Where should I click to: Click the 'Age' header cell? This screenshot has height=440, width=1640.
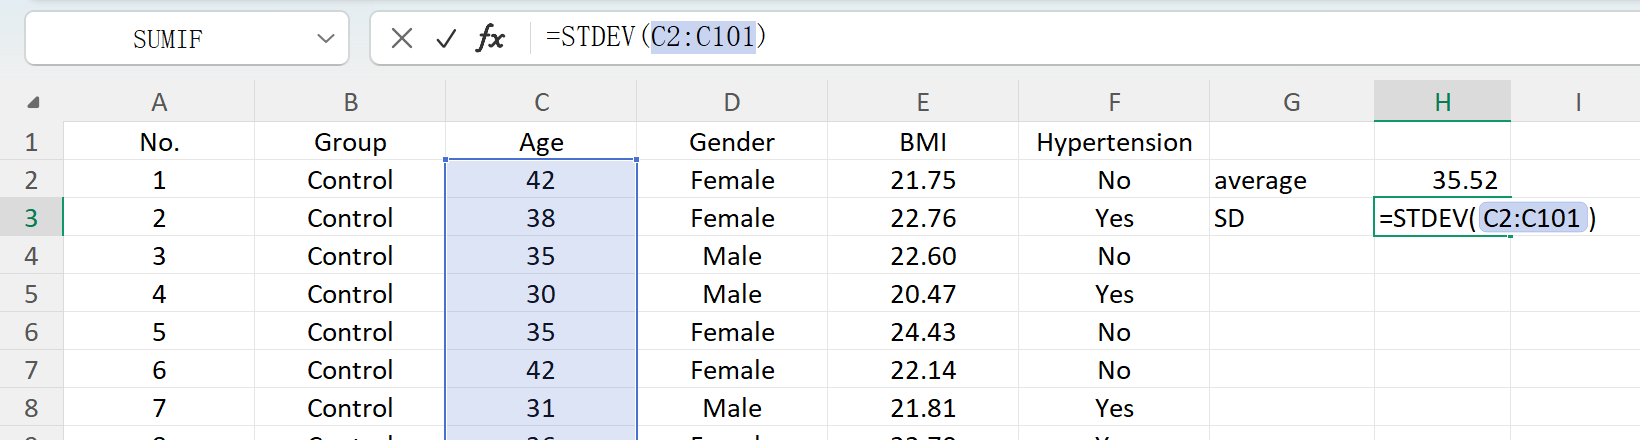pos(541,142)
